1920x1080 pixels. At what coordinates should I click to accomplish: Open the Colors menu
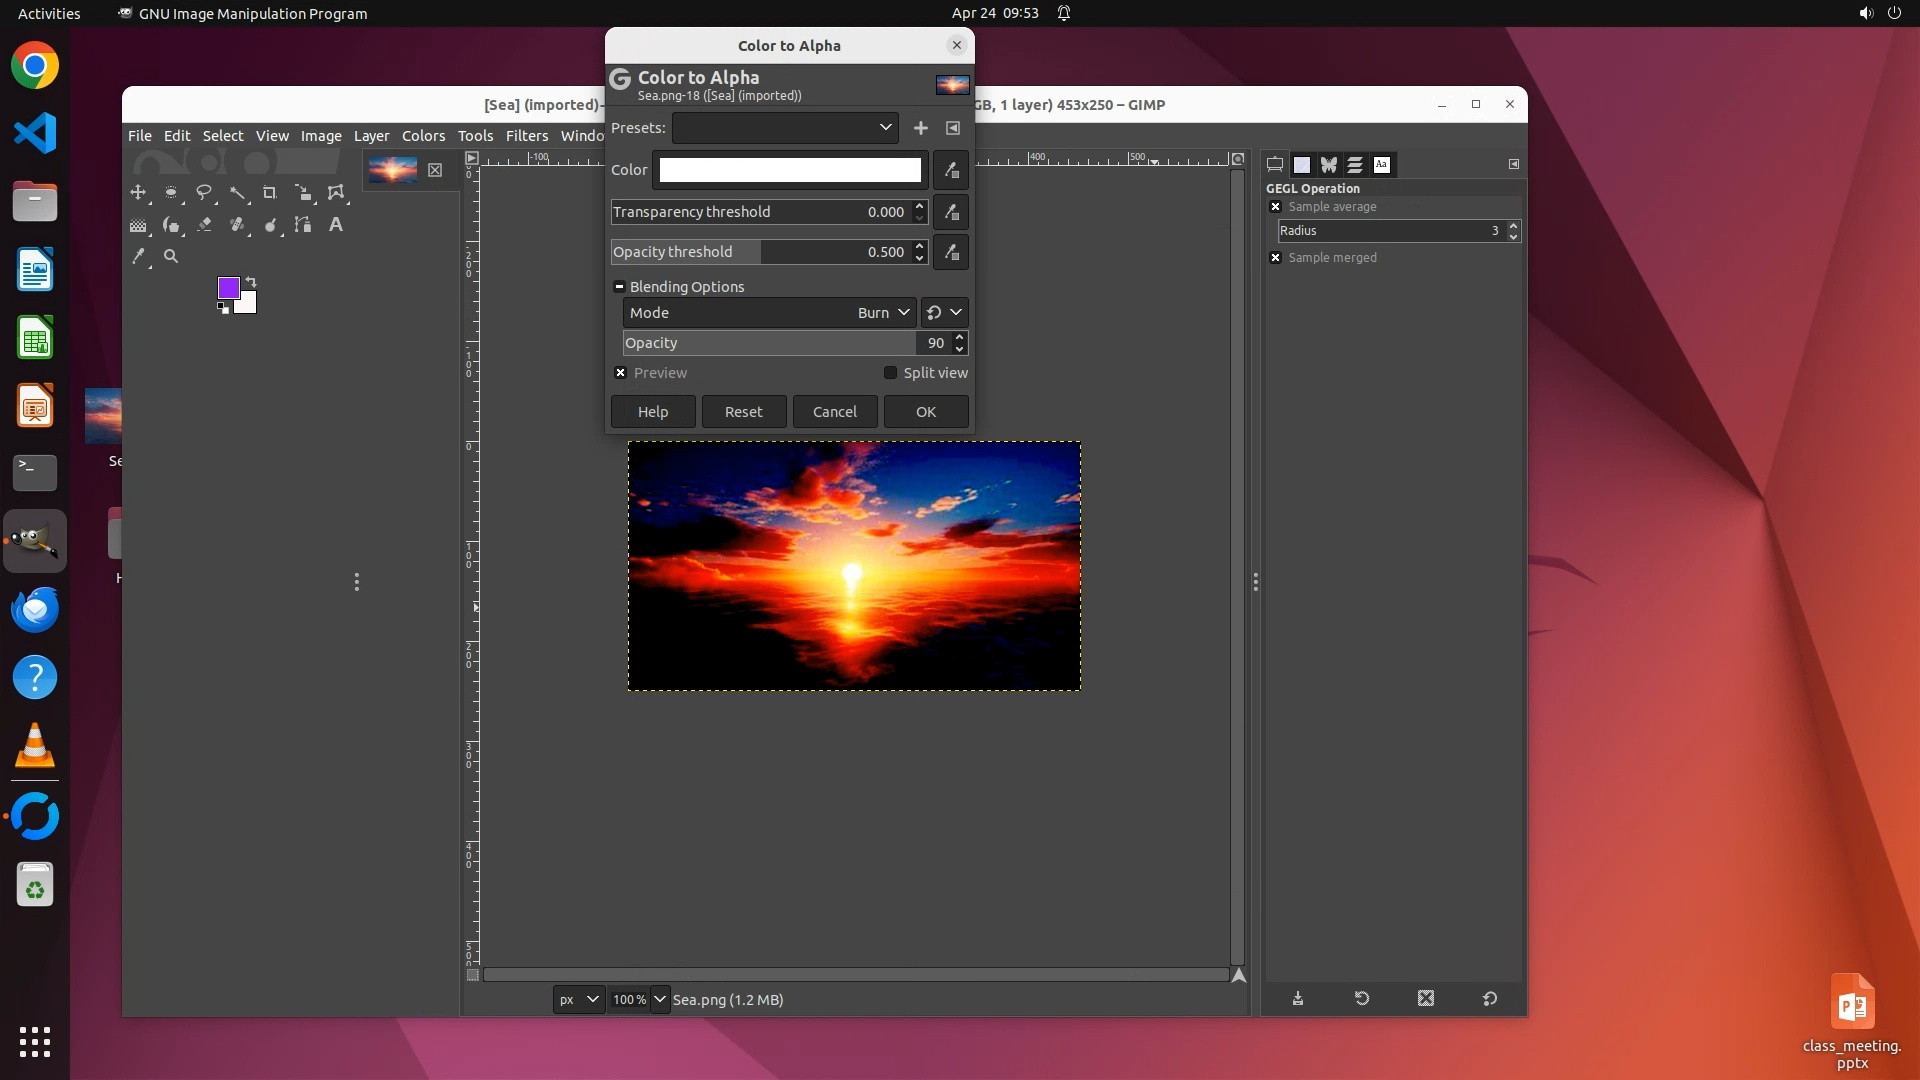(x=423, y=136)
